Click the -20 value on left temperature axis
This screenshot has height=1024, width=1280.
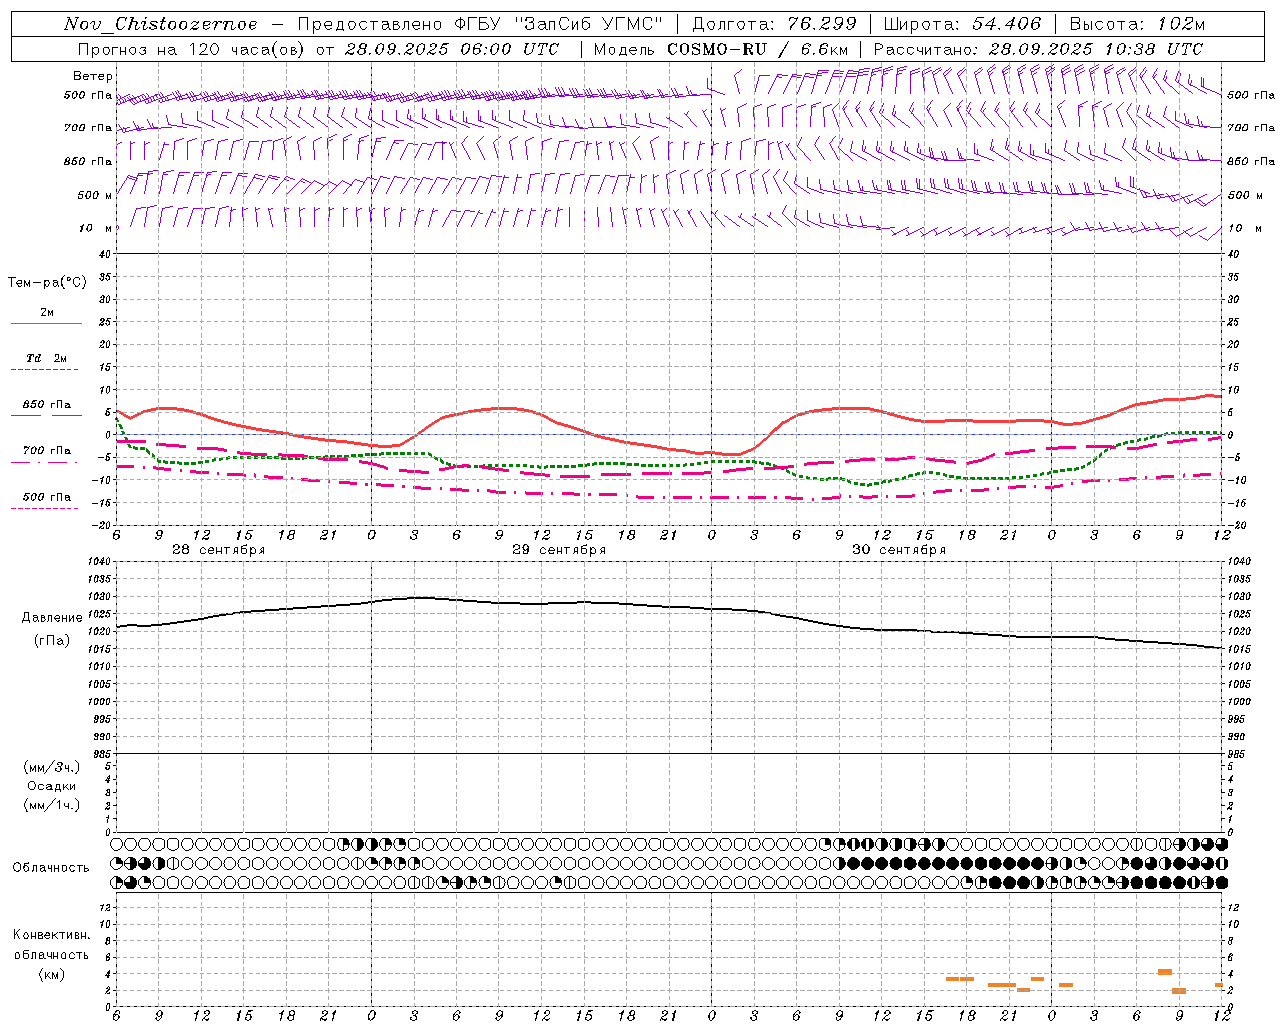click(x=102, y=525)
